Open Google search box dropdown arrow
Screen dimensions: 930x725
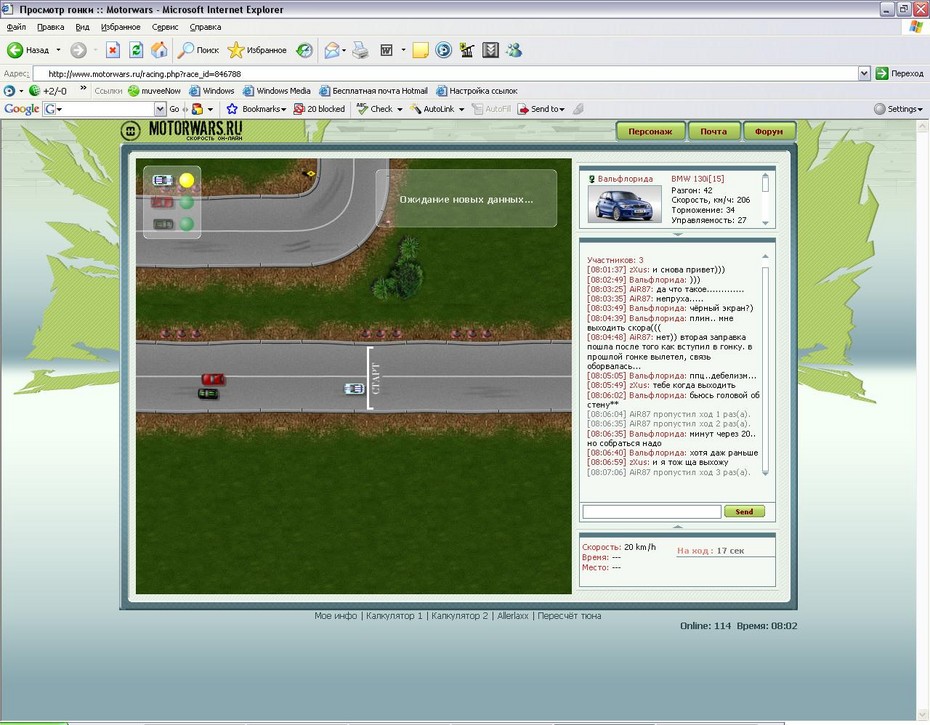[160, 109]
